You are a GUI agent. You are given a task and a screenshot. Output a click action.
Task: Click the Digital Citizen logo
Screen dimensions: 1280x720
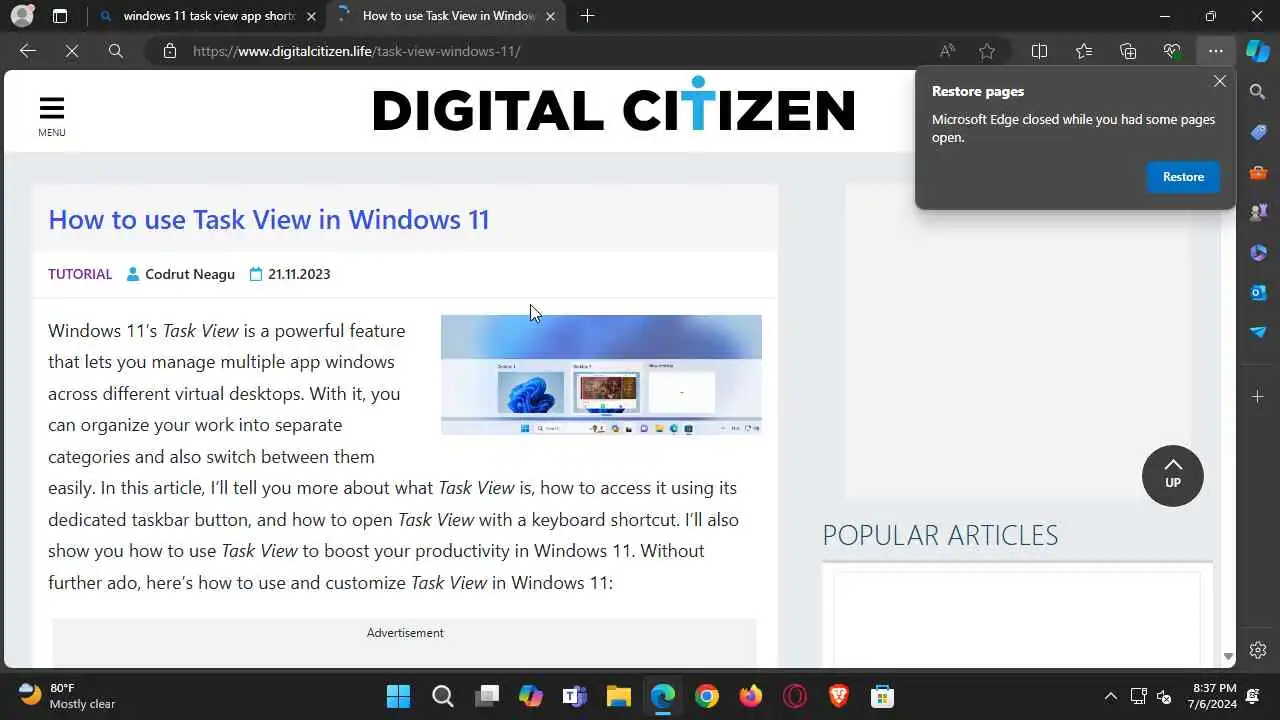pos(613,106)
